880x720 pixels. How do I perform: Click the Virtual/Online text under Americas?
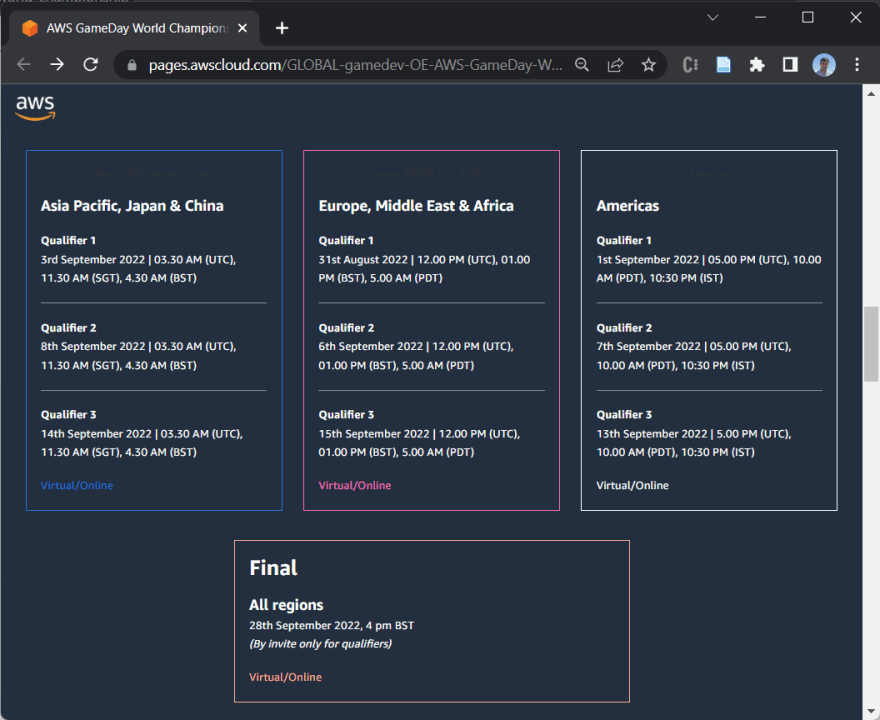tap(632, 485)
